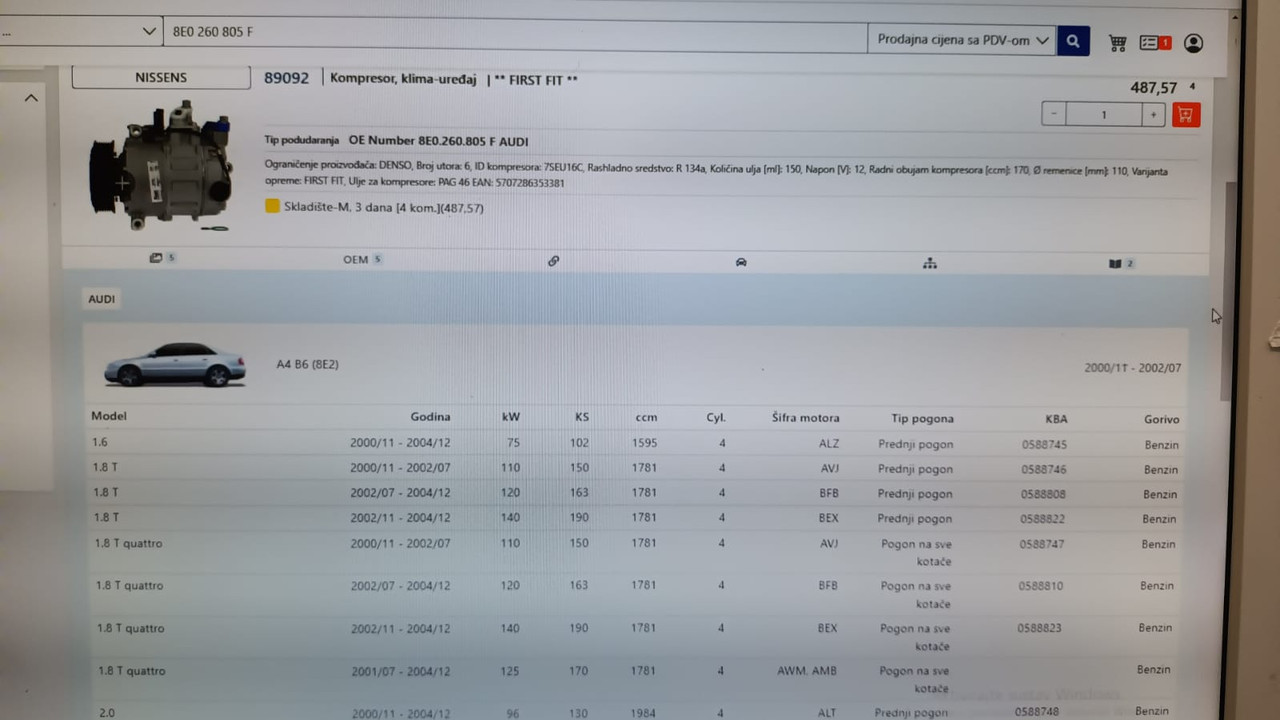Click the KBA column header
The width and height of the screenshot is (1280, 720).
(1056, 419)
